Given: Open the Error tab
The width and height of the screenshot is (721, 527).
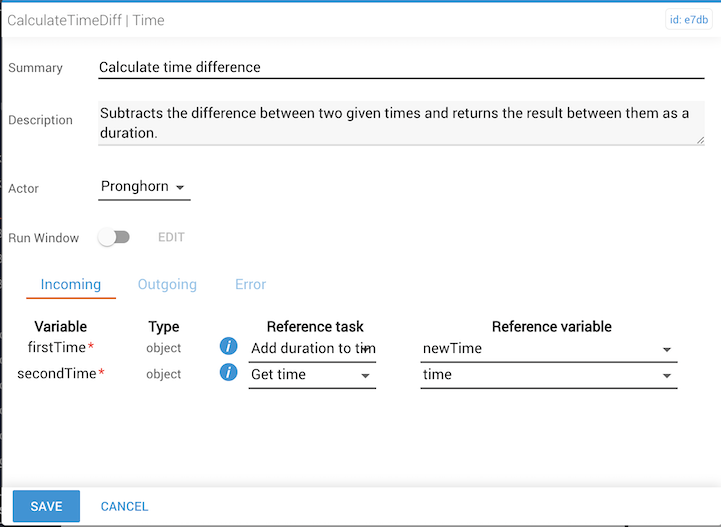Looking at the screenshot, I should tap(250, 284).
